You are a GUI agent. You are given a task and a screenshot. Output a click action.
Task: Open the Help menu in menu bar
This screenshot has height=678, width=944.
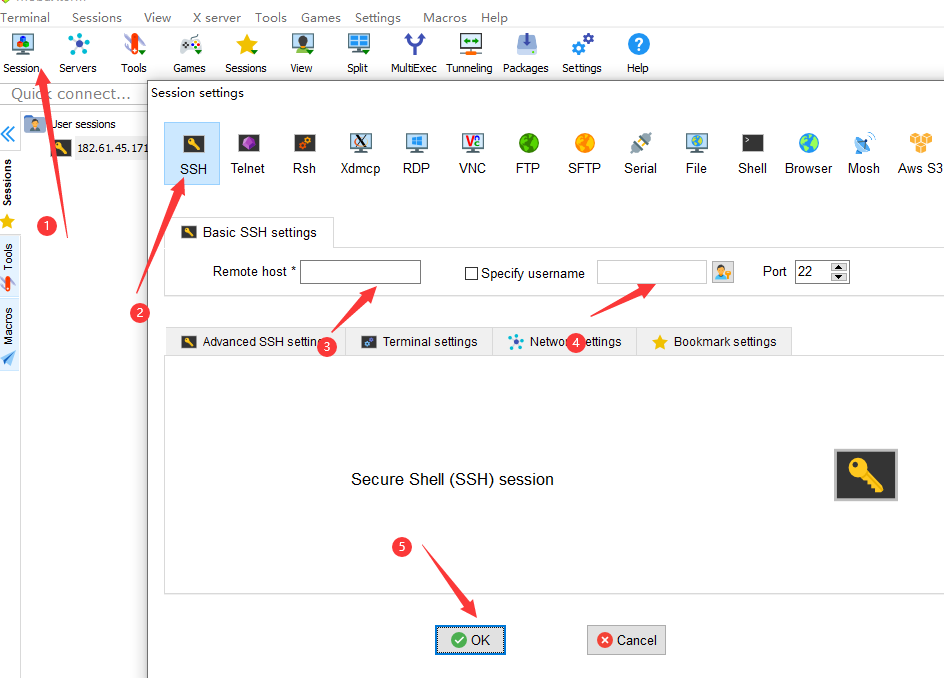click(494, 17)
